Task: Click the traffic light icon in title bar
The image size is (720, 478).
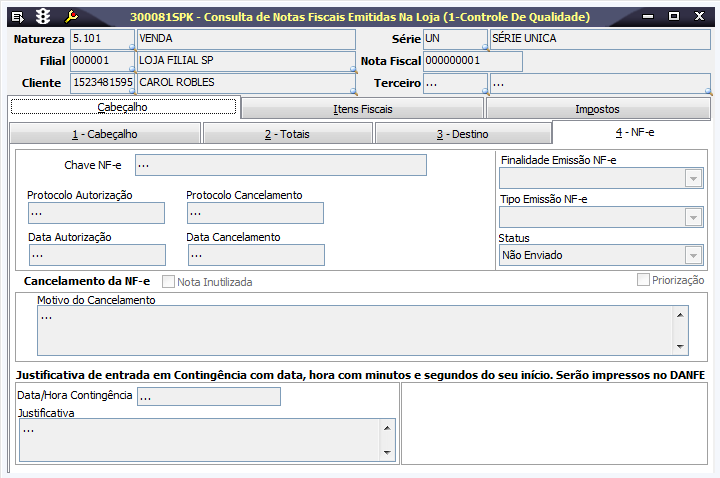Action: [x=43, y=17]
